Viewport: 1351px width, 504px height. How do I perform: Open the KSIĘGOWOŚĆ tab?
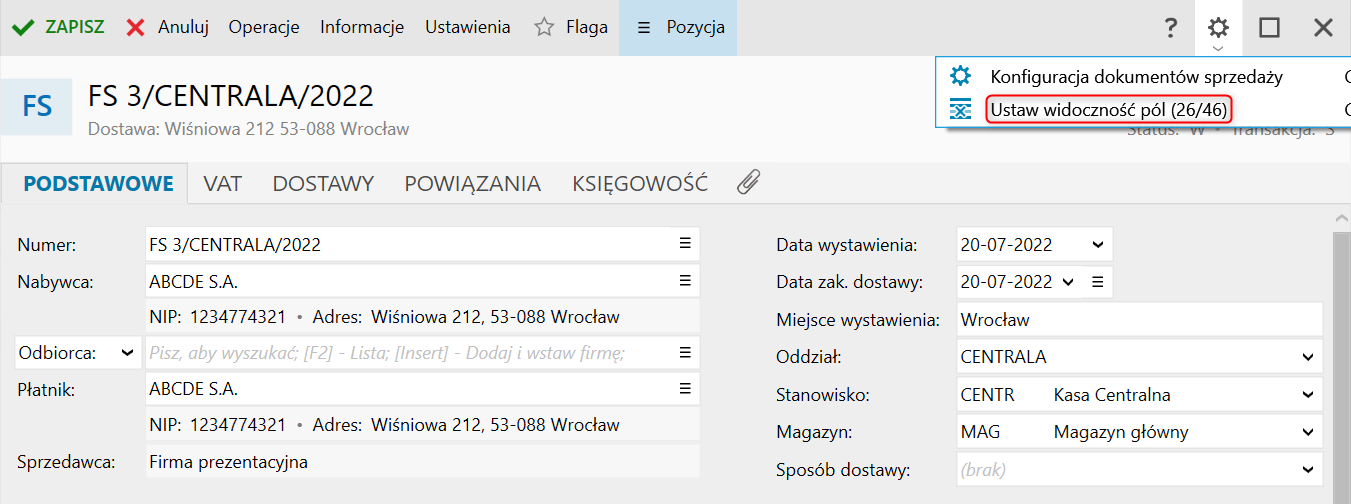point(640,183)
